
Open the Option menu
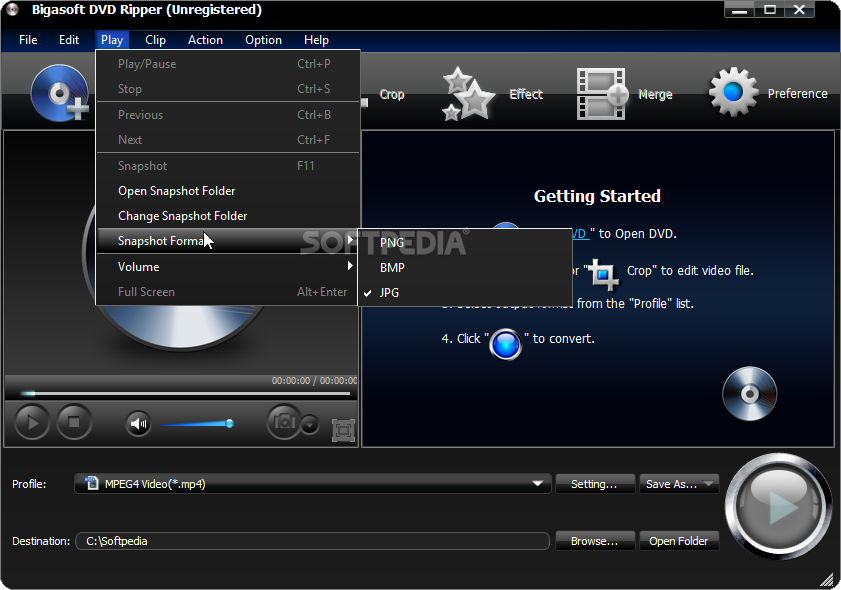tap(263, 40)
